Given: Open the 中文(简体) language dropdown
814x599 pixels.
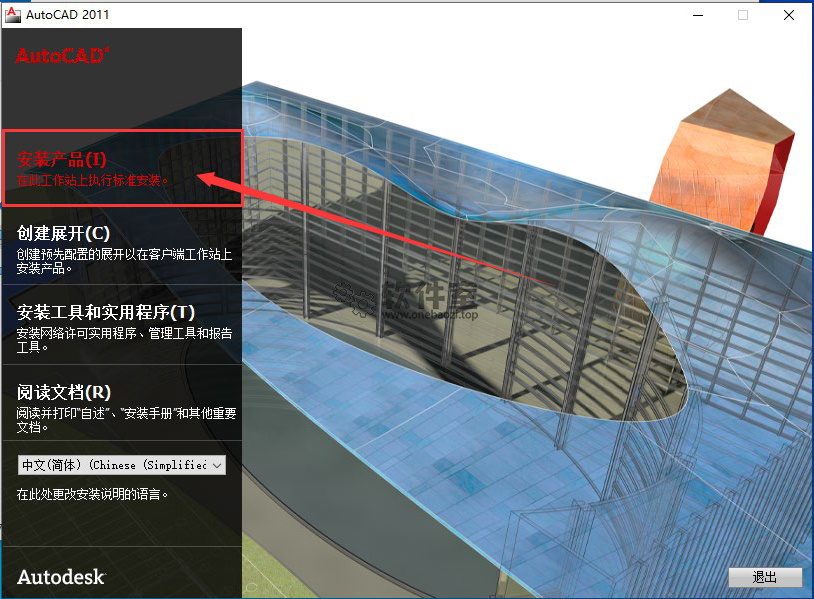Looking at the screenshot, I should click(x=122, y=465).
